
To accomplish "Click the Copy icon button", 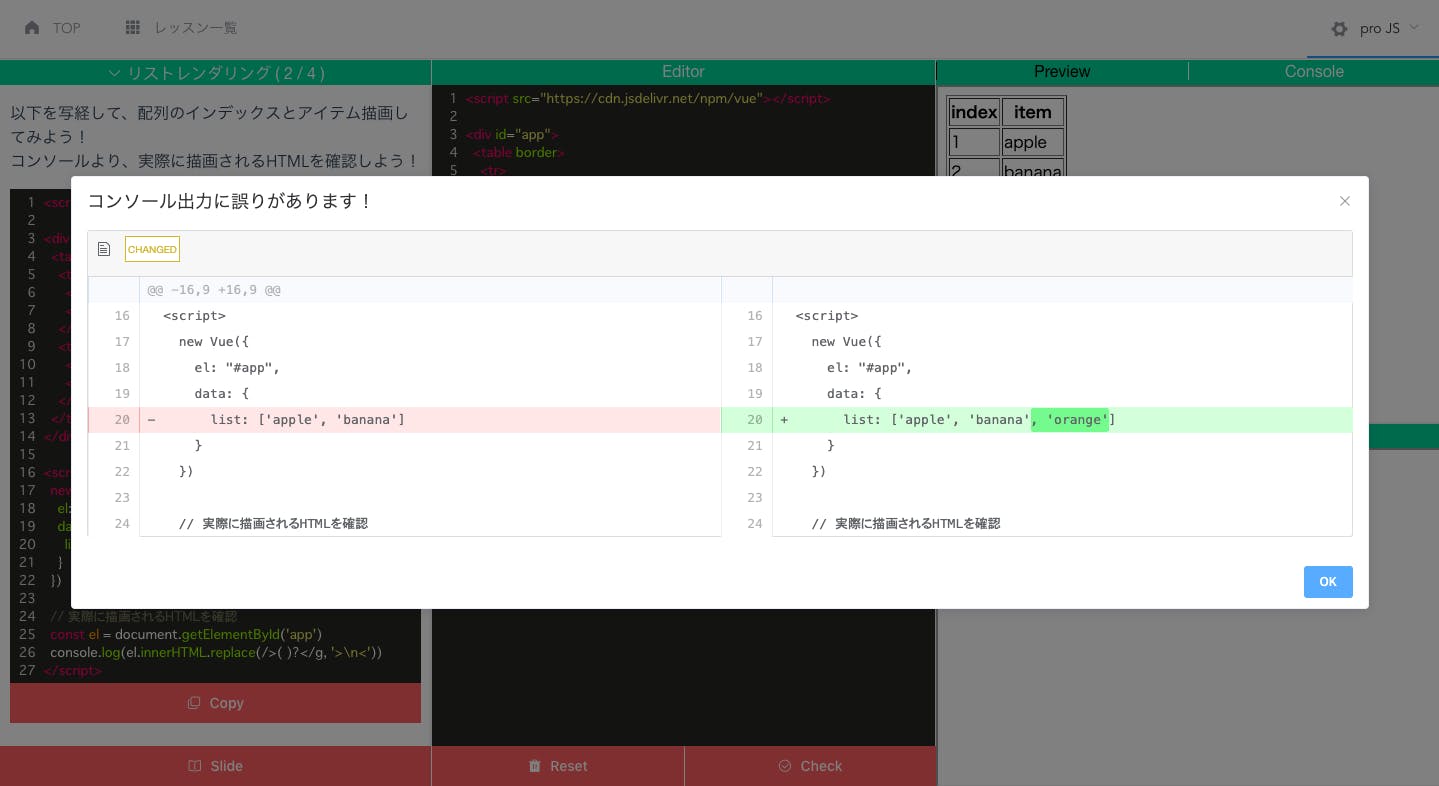I will 194,703.
